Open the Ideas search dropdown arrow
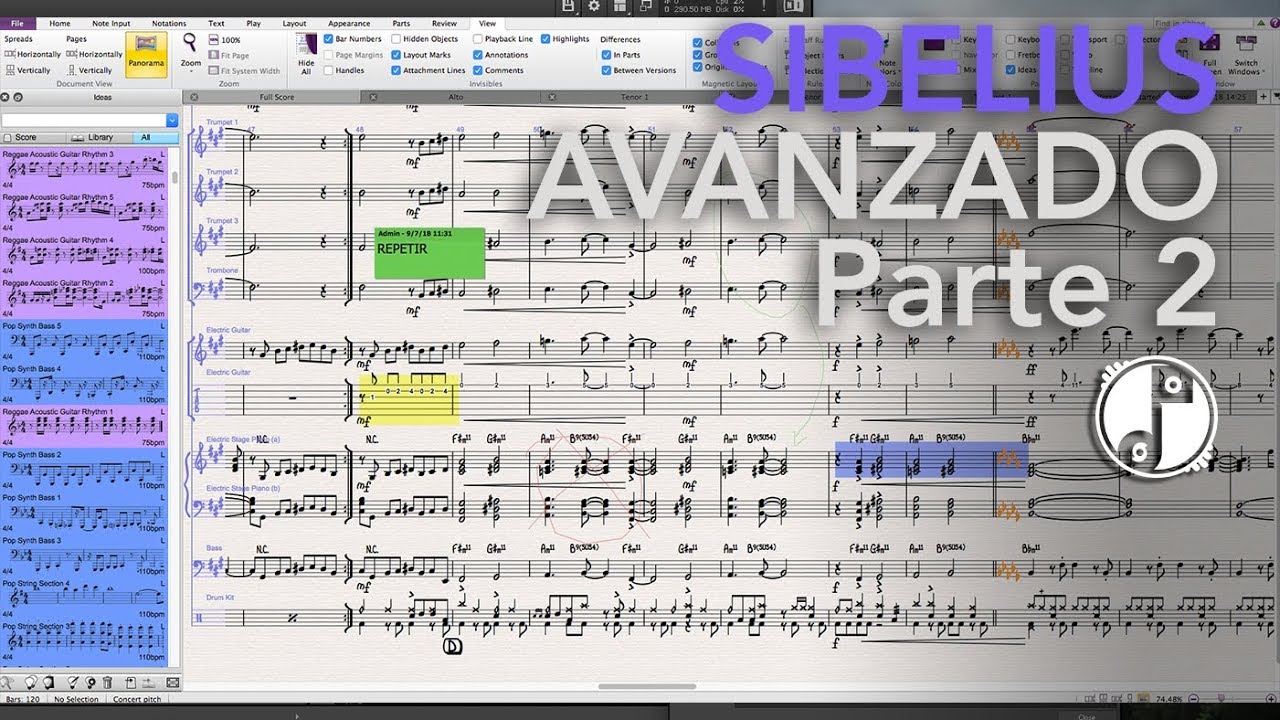Screen dimensions: 1280x720 point(172,120)
